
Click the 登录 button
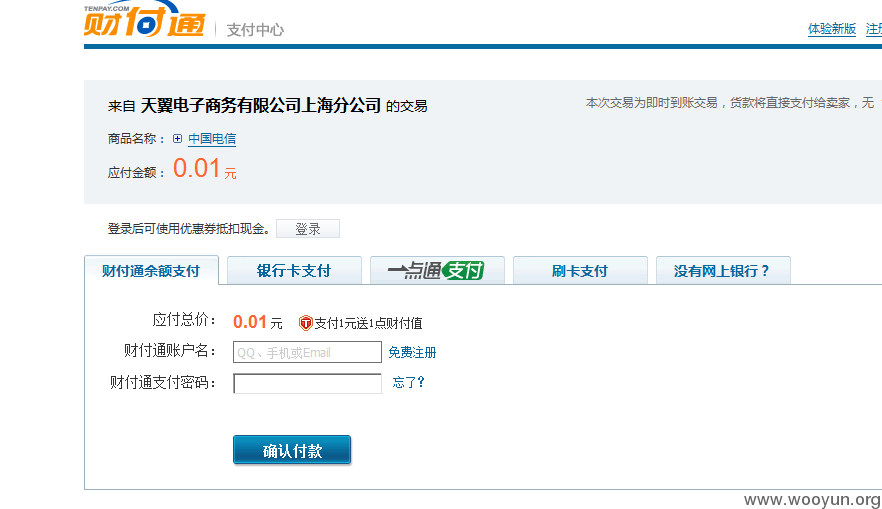point(308,229)
